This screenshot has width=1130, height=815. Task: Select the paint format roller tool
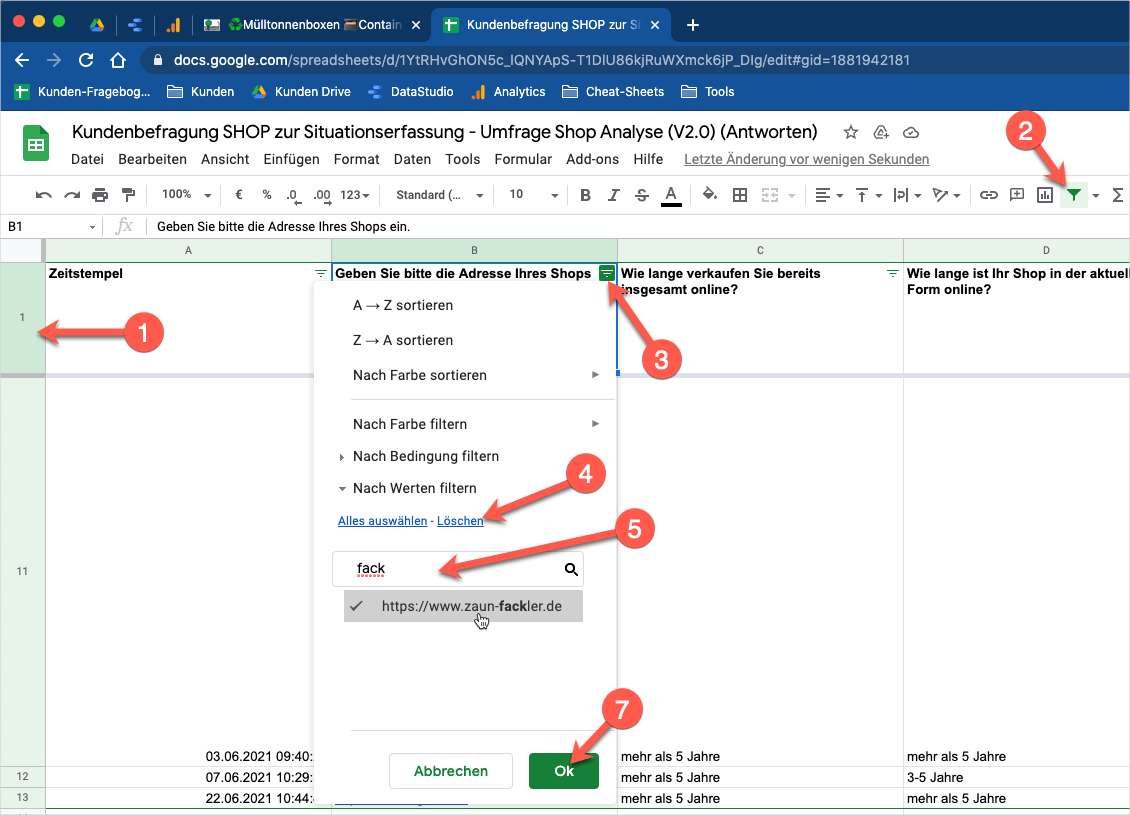pyautogui.click(x=128, y=195)
